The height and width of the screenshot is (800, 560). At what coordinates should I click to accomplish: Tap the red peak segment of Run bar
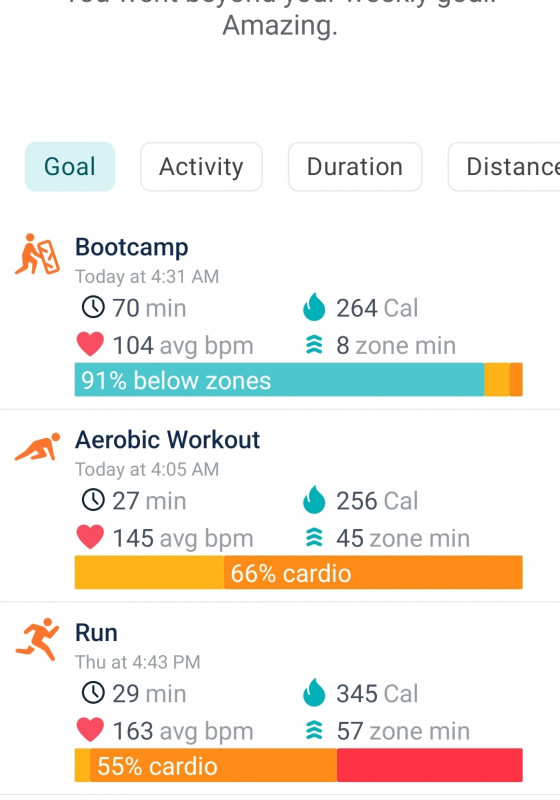[x=429, y=765]
